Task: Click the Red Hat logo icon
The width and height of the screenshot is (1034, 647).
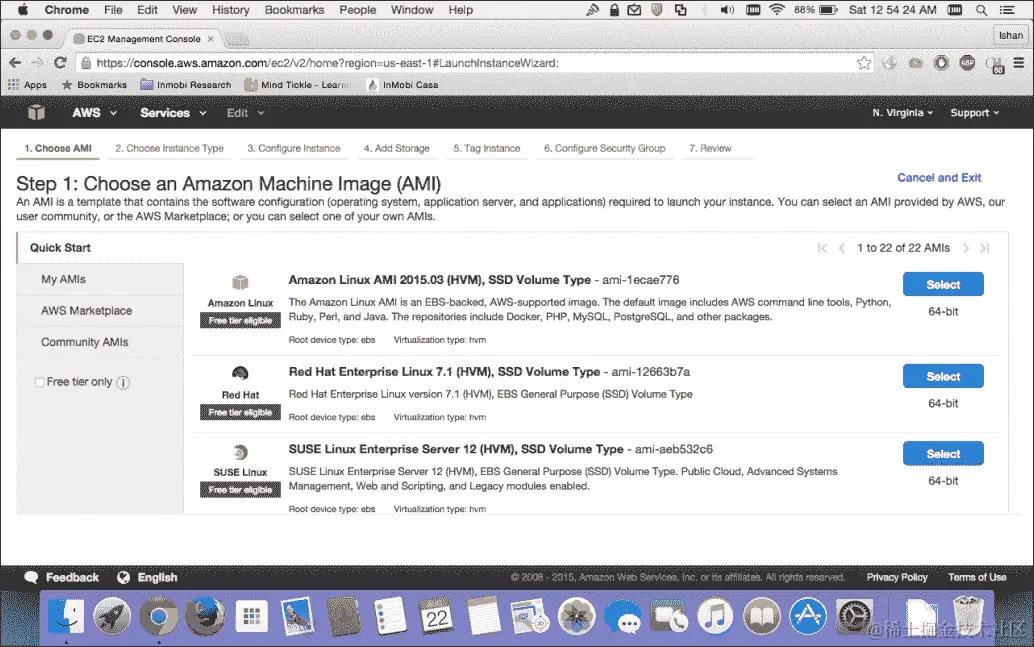Action: click(x=240, y=374)
